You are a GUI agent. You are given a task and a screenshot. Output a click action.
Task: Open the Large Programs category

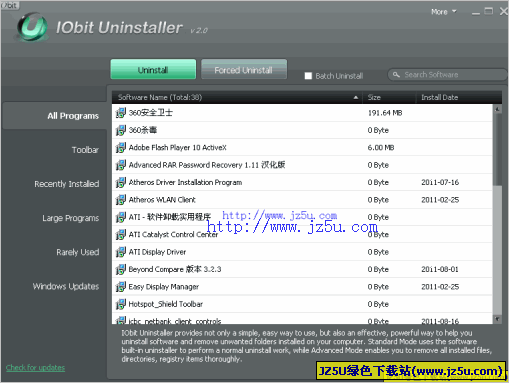point(71,218)
